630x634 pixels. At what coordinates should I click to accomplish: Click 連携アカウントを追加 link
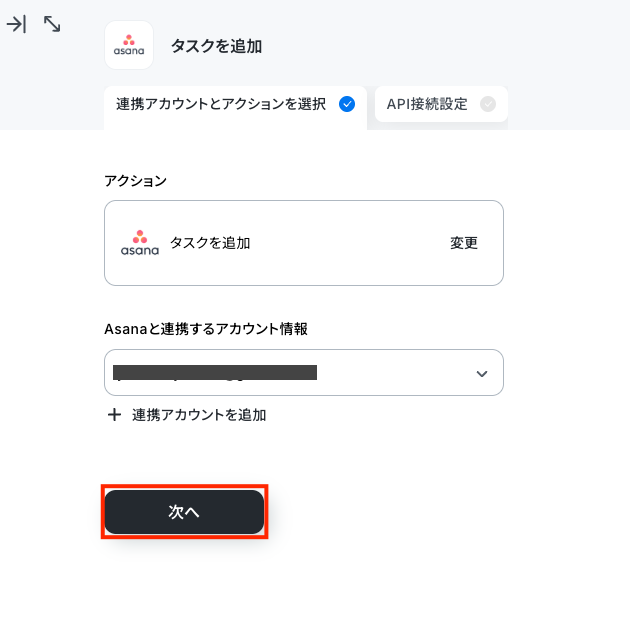199,415
